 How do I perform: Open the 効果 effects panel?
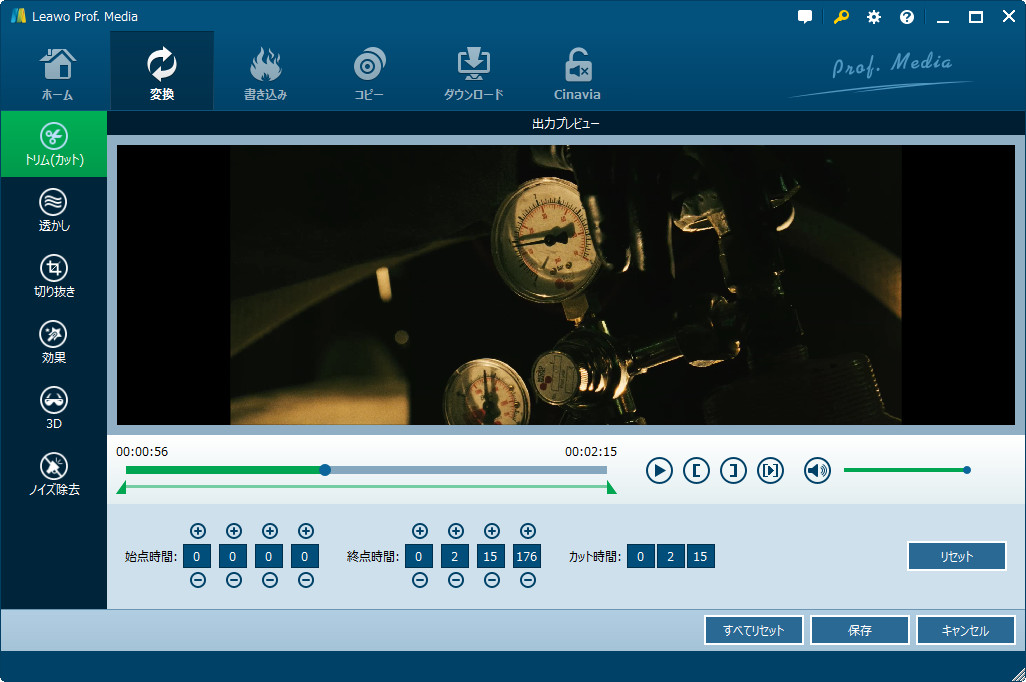click(54, 343)
